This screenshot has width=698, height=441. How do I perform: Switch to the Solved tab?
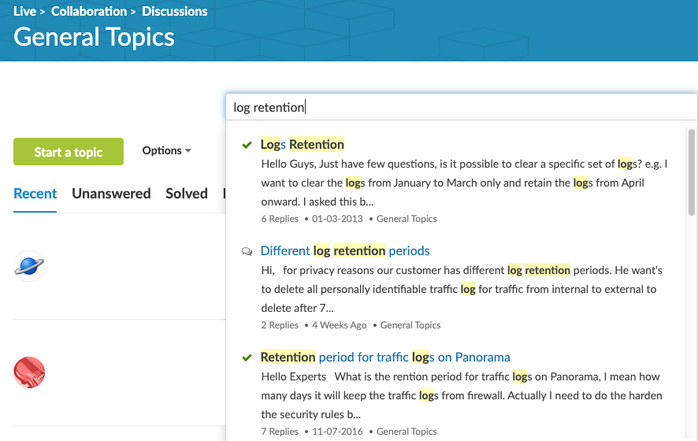[186, 194]
